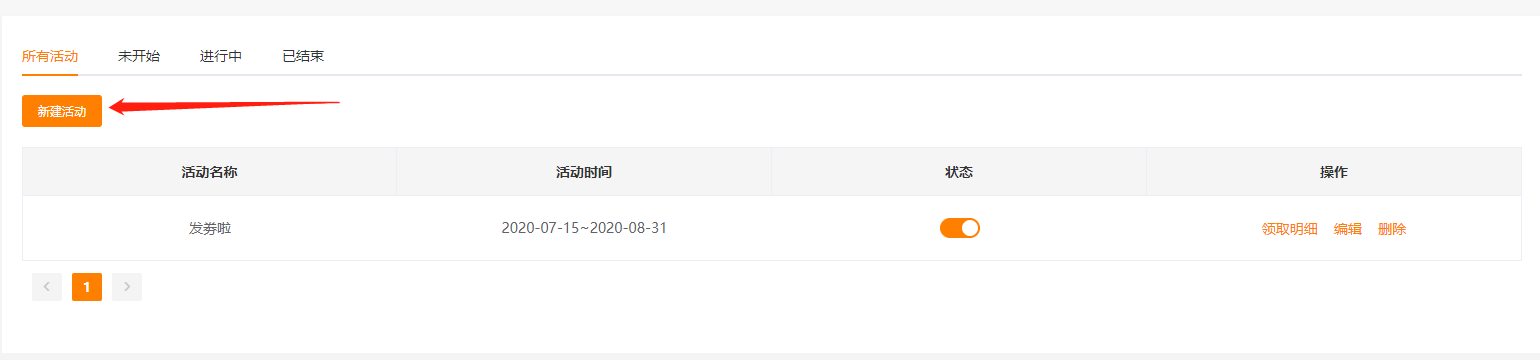
Task: Go to the previous page arrow
Action: click(47, 287)
